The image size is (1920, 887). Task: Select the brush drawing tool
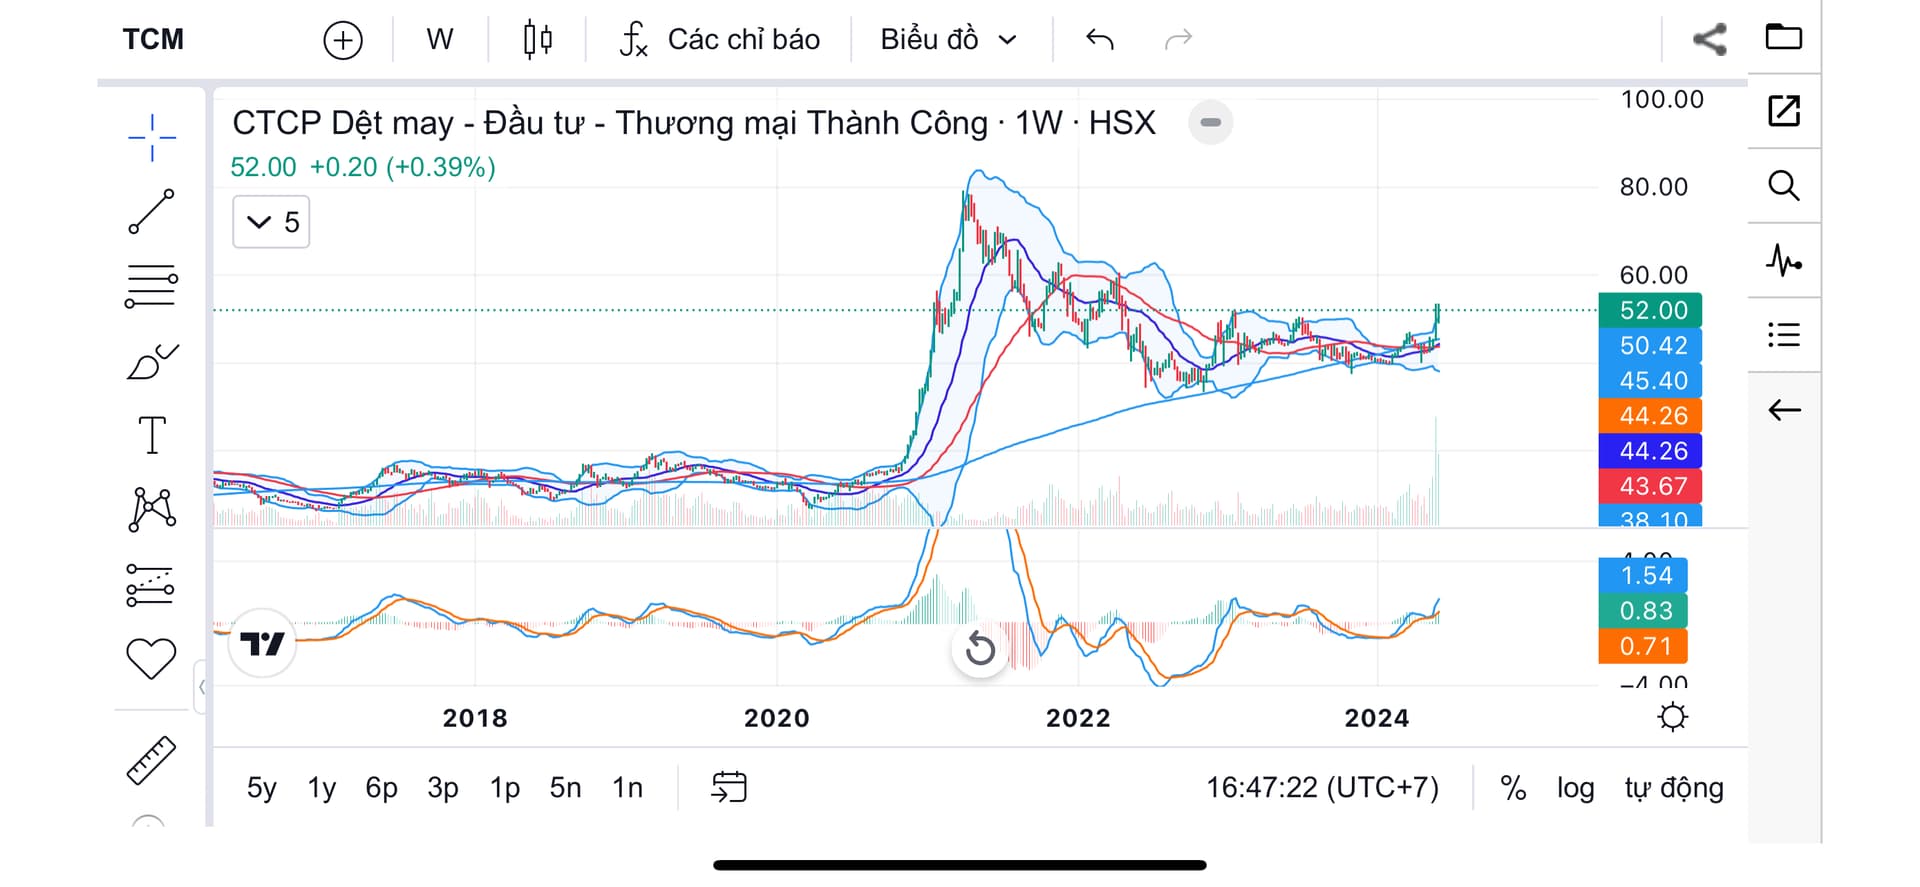[x=152, y=361]
